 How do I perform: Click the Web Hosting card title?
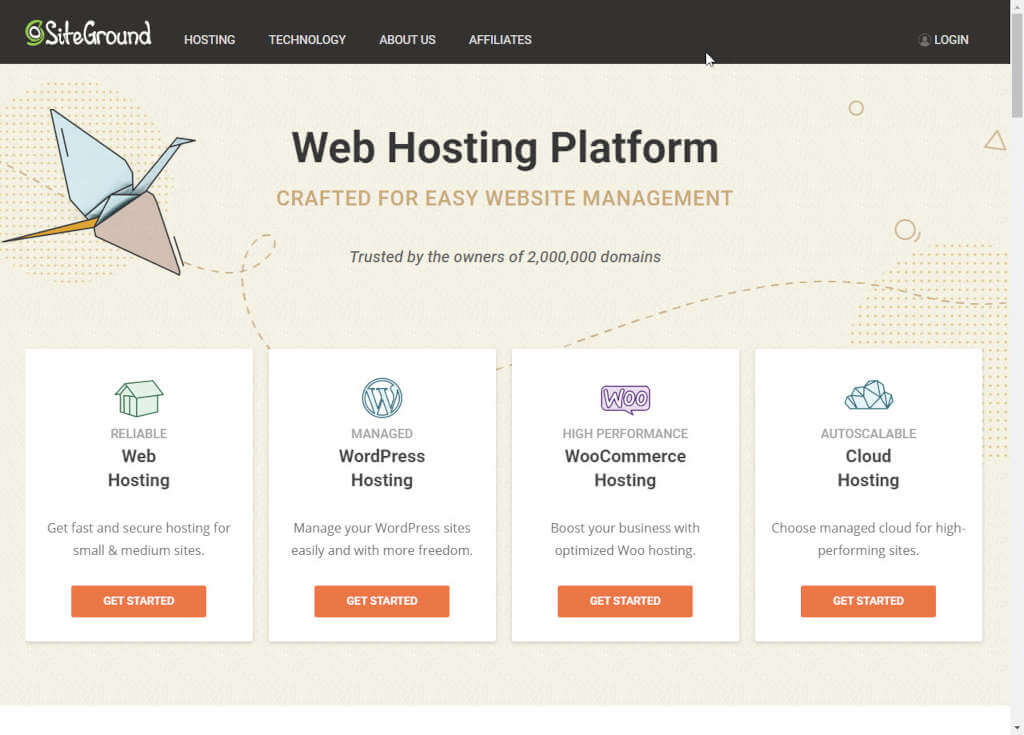pyautogui.click(x=138, y=468)
